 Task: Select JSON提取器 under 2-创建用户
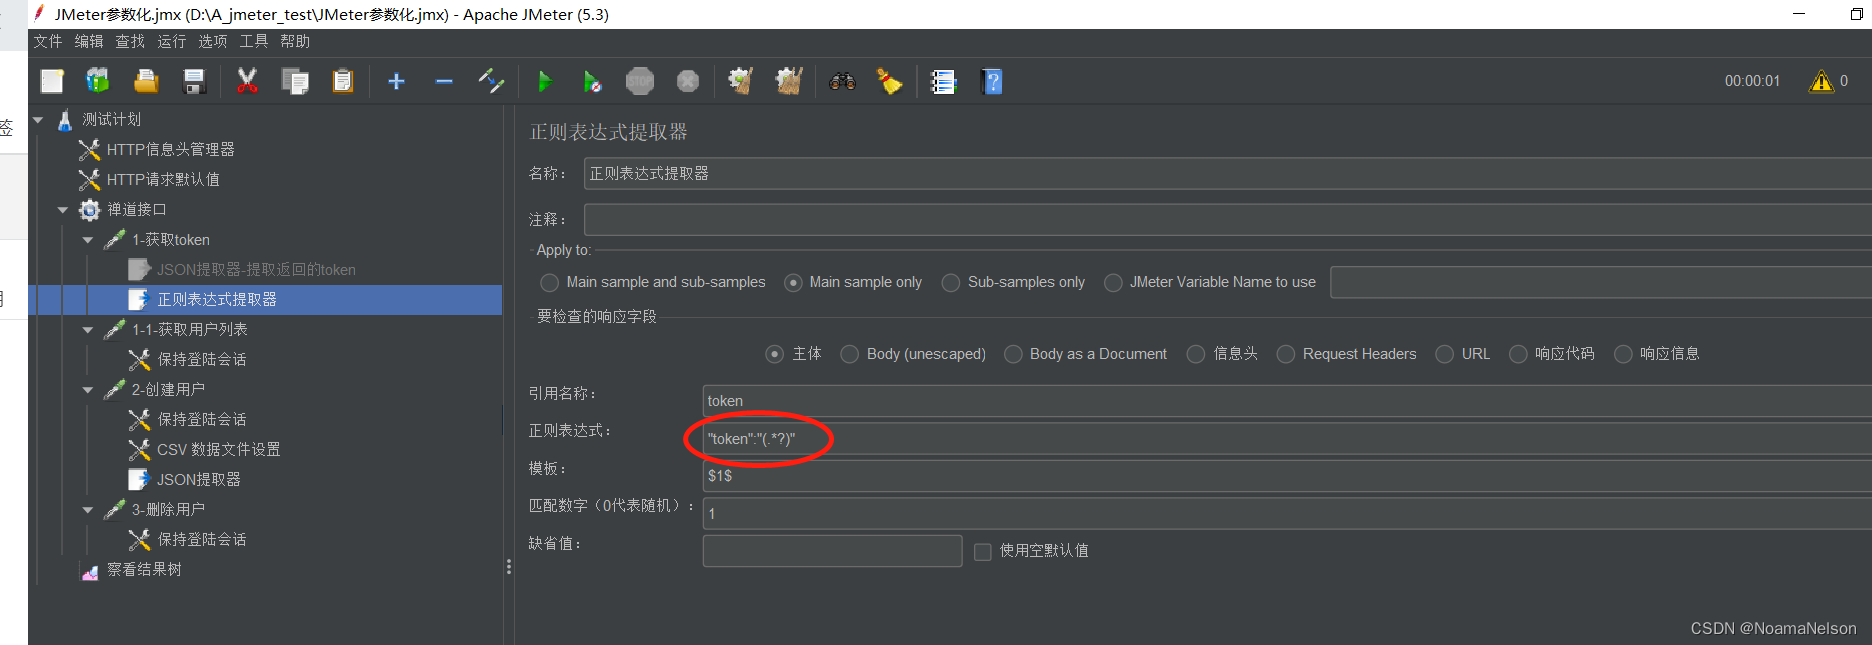coord(198,480)
